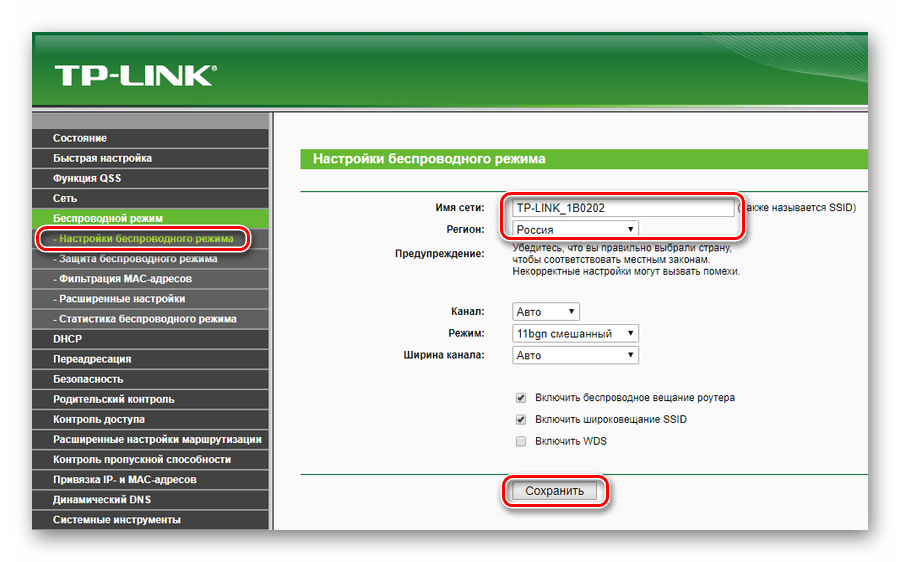Open the DHCP menu item

pos(150,339)
